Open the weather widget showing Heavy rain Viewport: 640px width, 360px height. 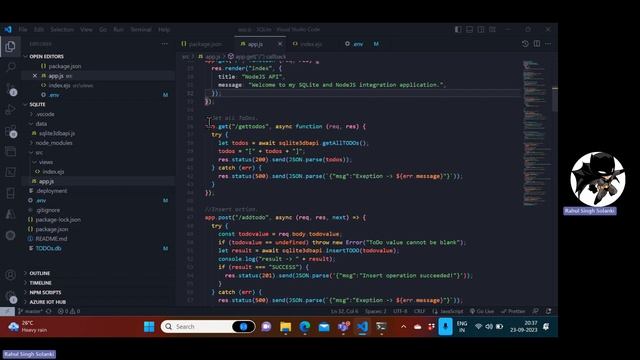(x=28, y=327)
